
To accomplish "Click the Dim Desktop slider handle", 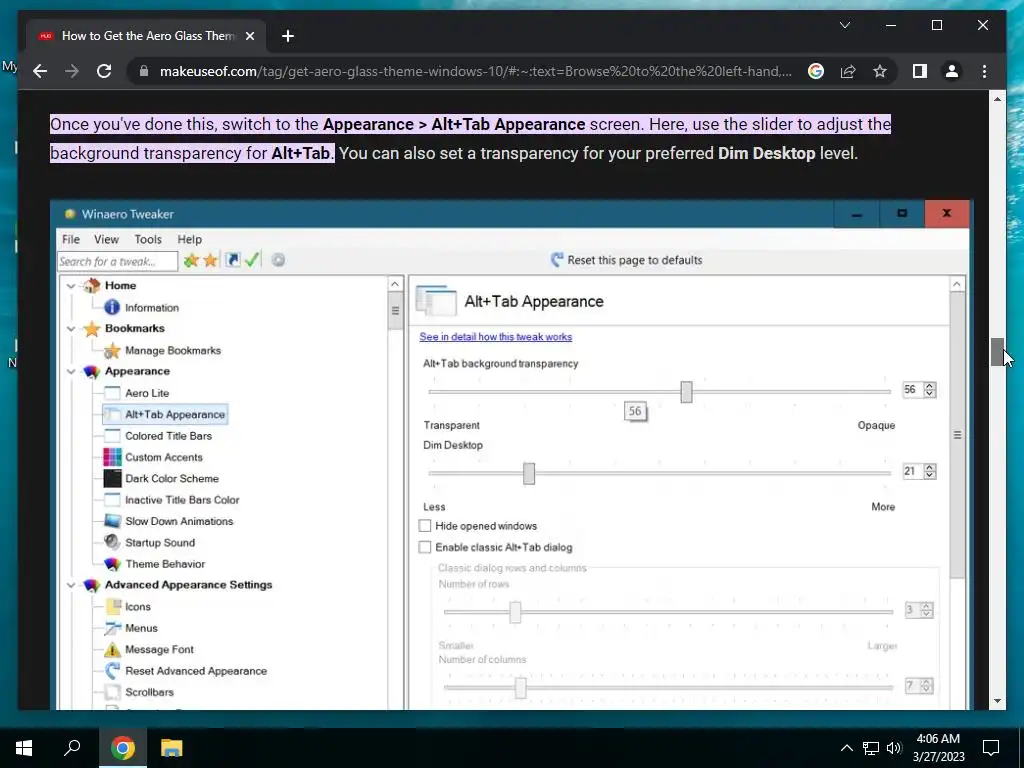I will pos(529,473).
